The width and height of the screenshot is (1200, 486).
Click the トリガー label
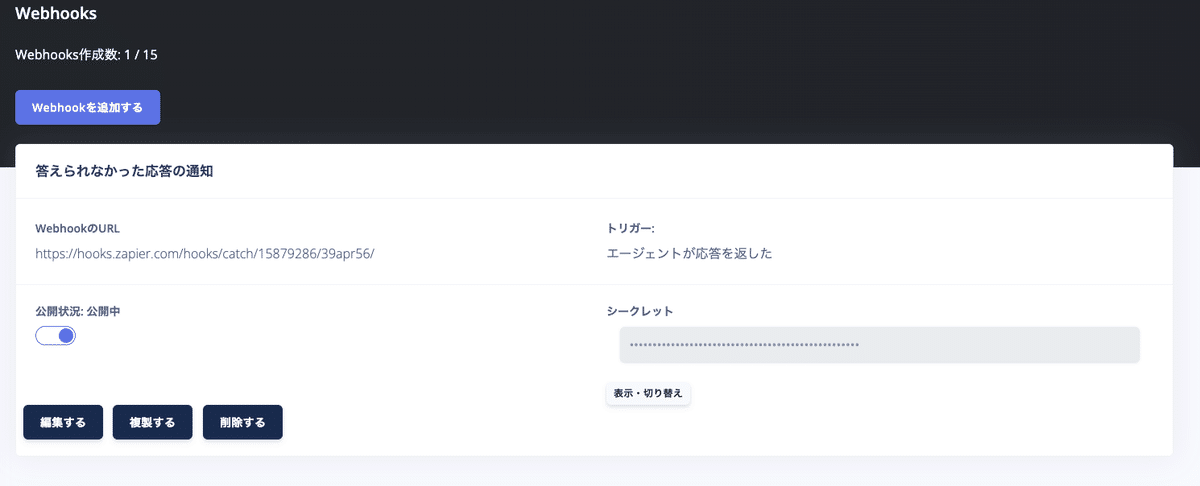630,228
